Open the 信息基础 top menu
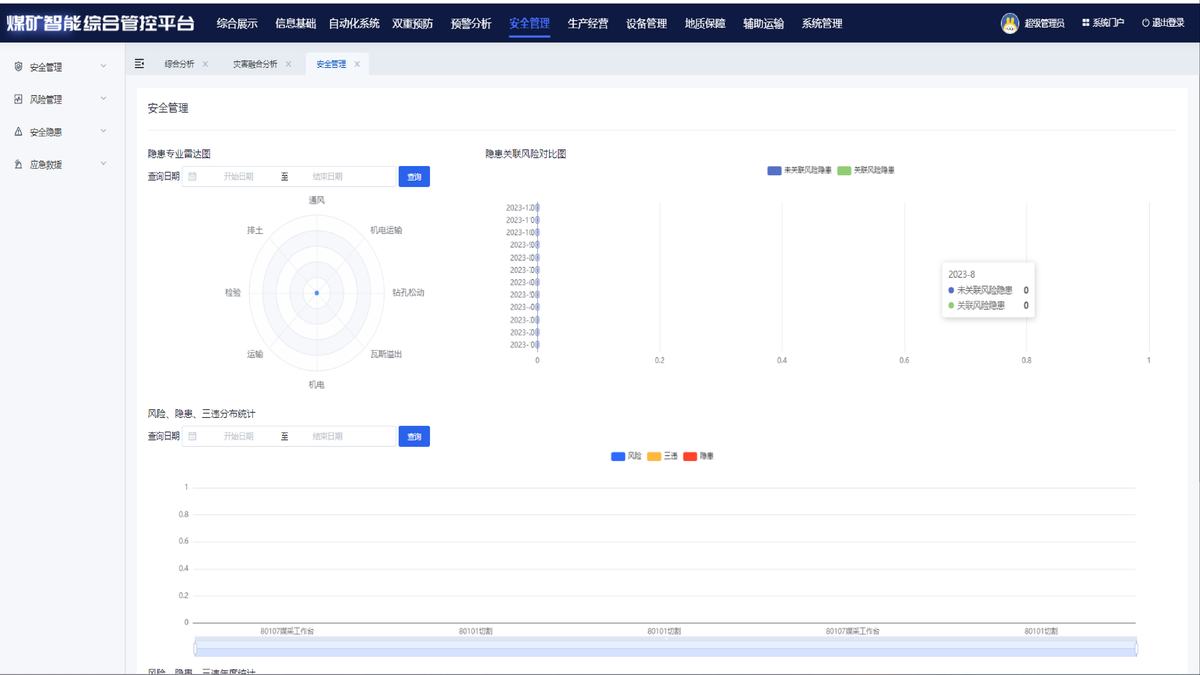The height and width of the screenshot is (675, 1200). click(295, 23)
